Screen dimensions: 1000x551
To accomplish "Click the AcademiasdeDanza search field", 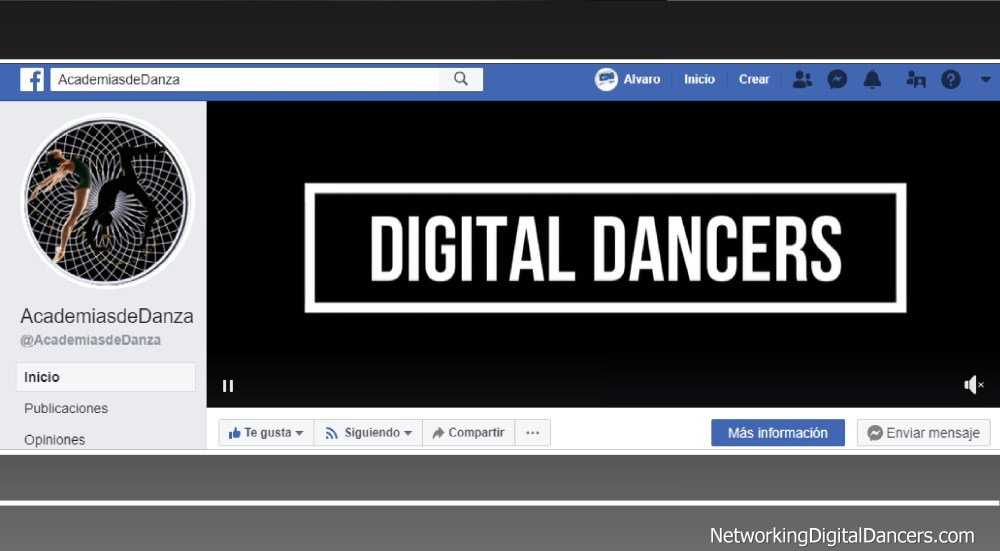I will [x=245, y=80].
